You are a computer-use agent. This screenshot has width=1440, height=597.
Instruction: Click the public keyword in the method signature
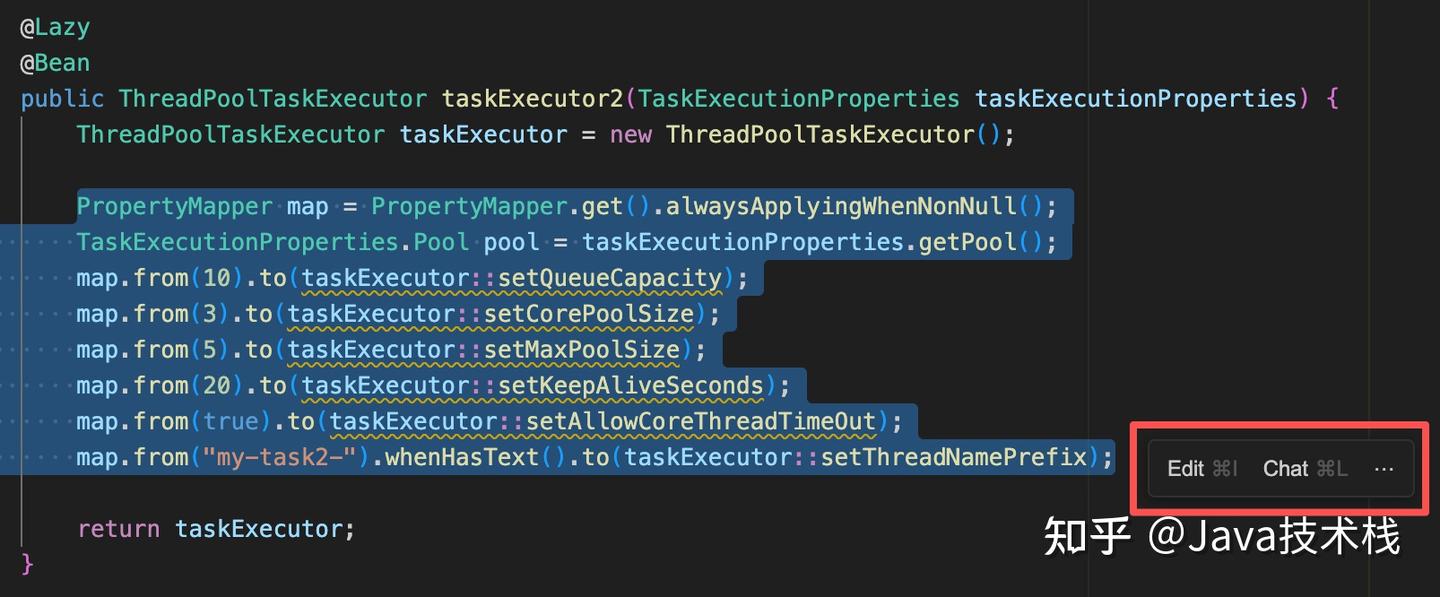[x=62, y=99]
